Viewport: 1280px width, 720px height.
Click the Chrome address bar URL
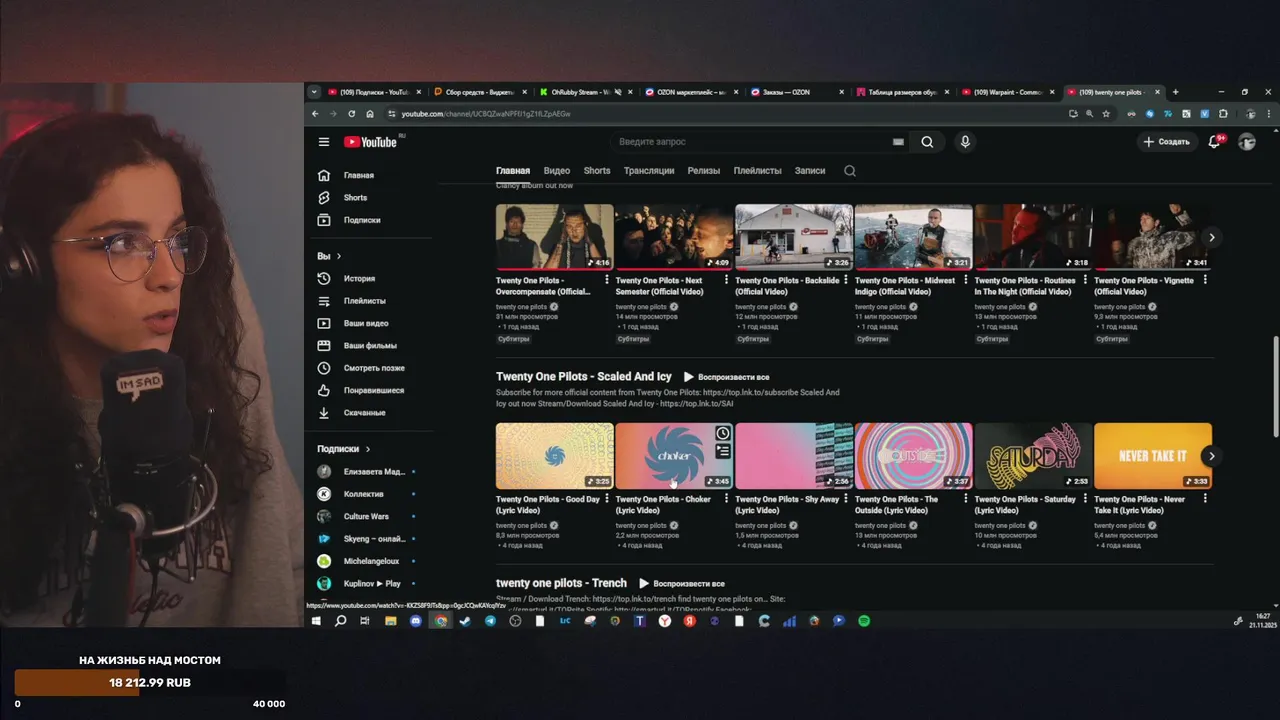coord(486,114)
